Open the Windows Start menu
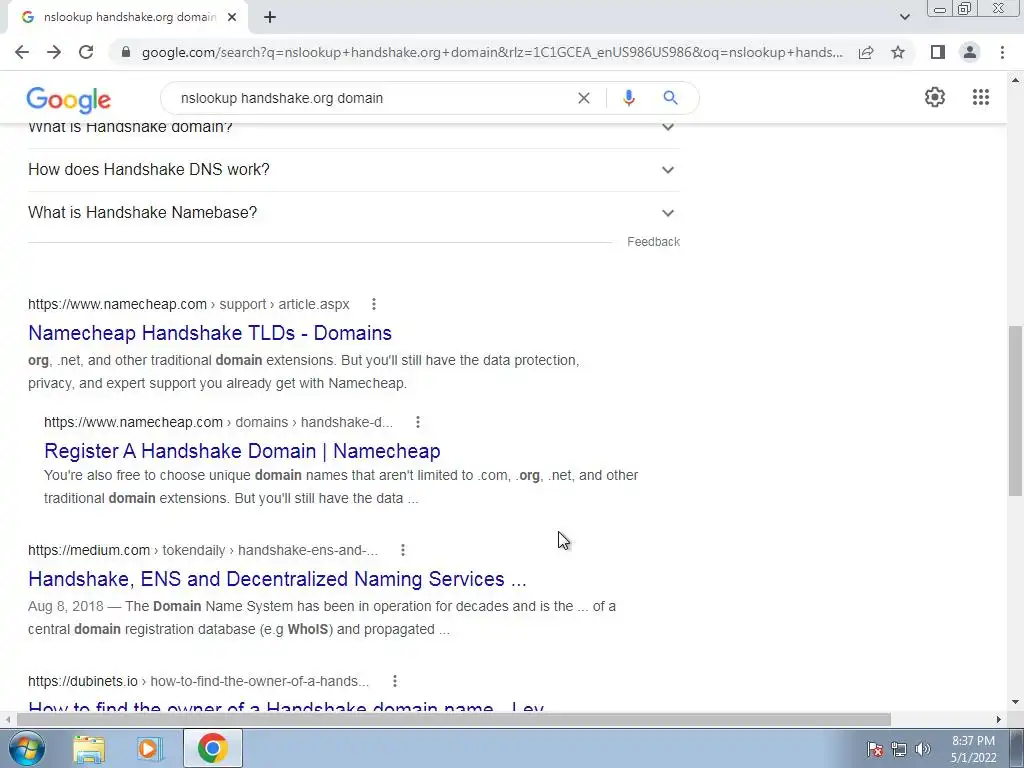This screenshot has height=768, width=1024. coord(27,748)
